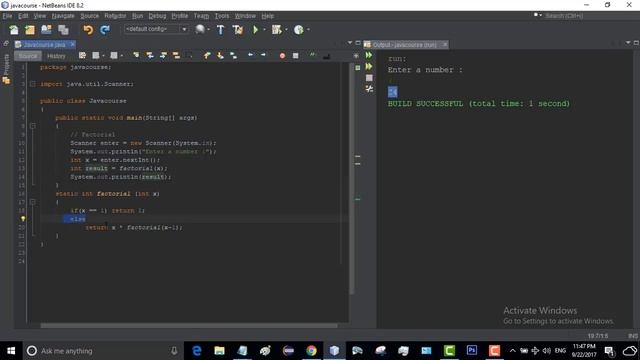Open the Navigate menu
640x360 pixels.
pos(63,16)
